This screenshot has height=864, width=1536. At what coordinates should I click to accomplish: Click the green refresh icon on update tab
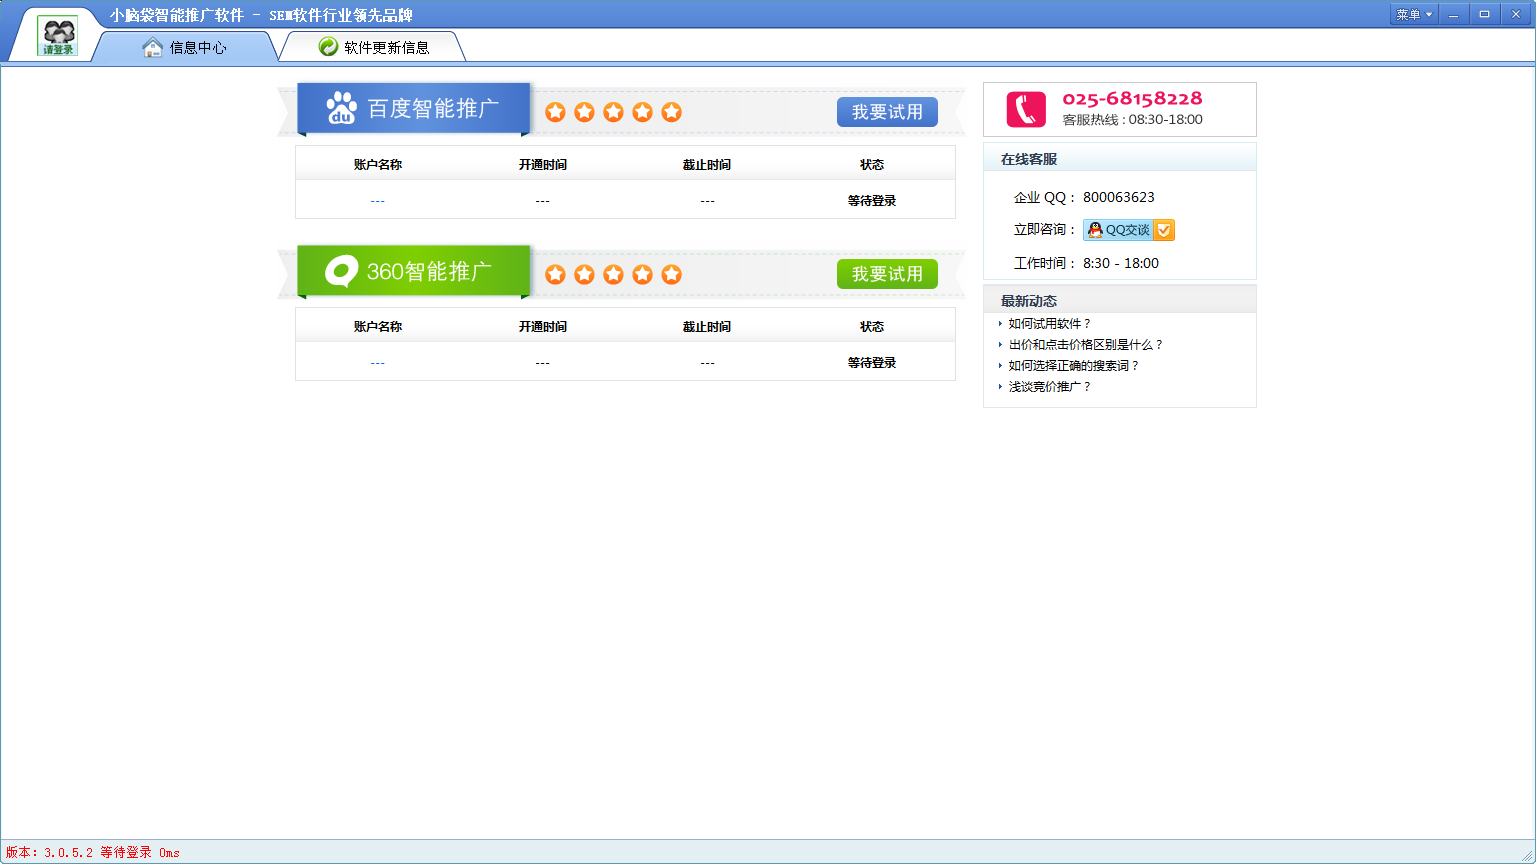tap(328, 46)
